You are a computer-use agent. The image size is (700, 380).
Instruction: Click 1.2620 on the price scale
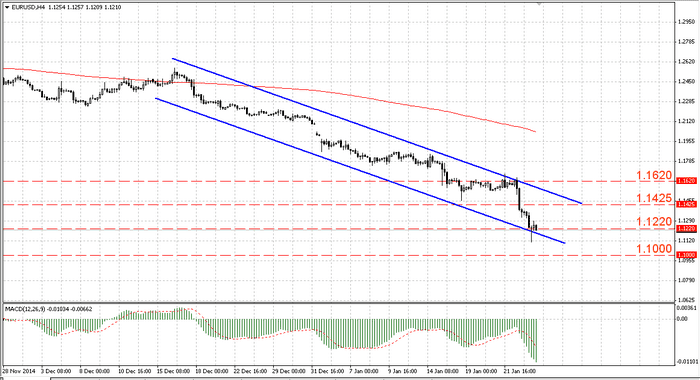point(686,62)
